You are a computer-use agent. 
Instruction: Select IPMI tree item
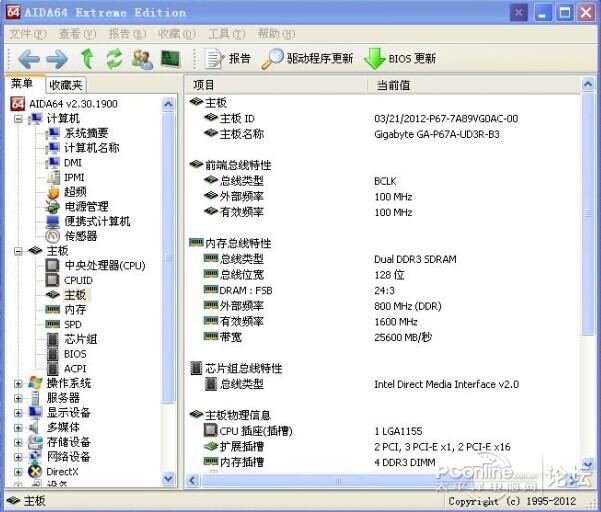(74, 177)
